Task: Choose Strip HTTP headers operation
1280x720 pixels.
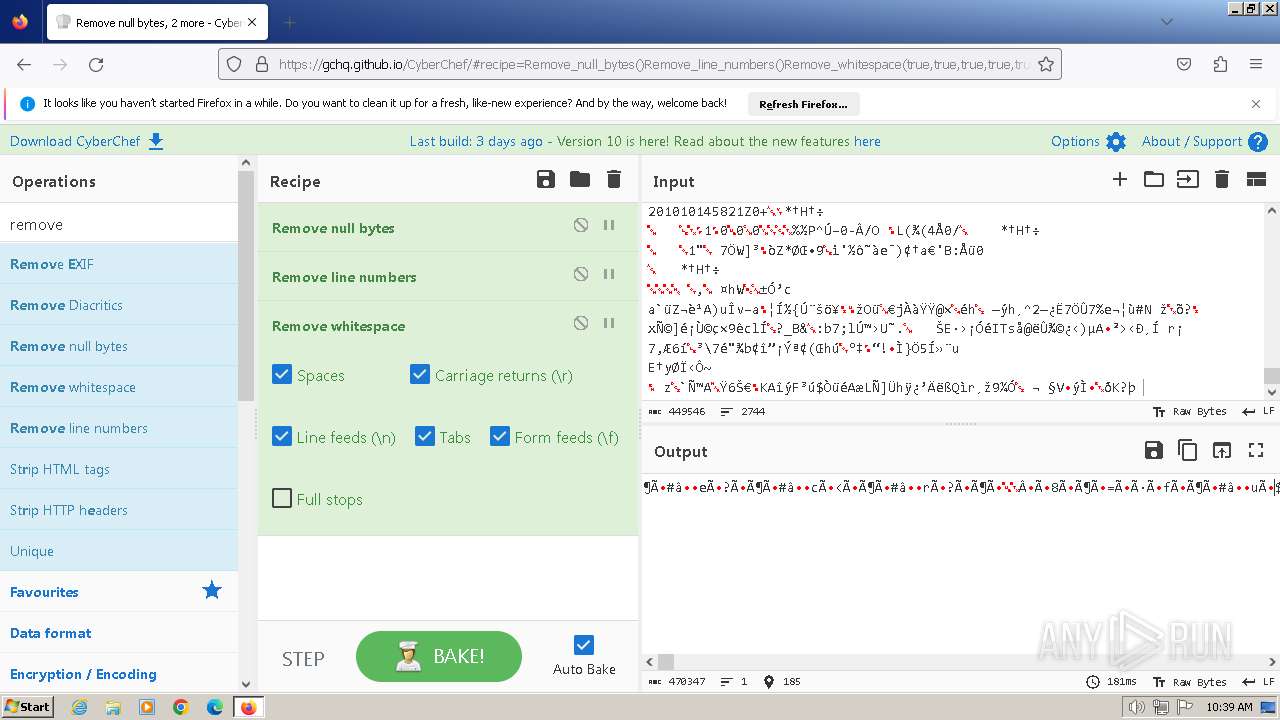Action: point(119,510)
